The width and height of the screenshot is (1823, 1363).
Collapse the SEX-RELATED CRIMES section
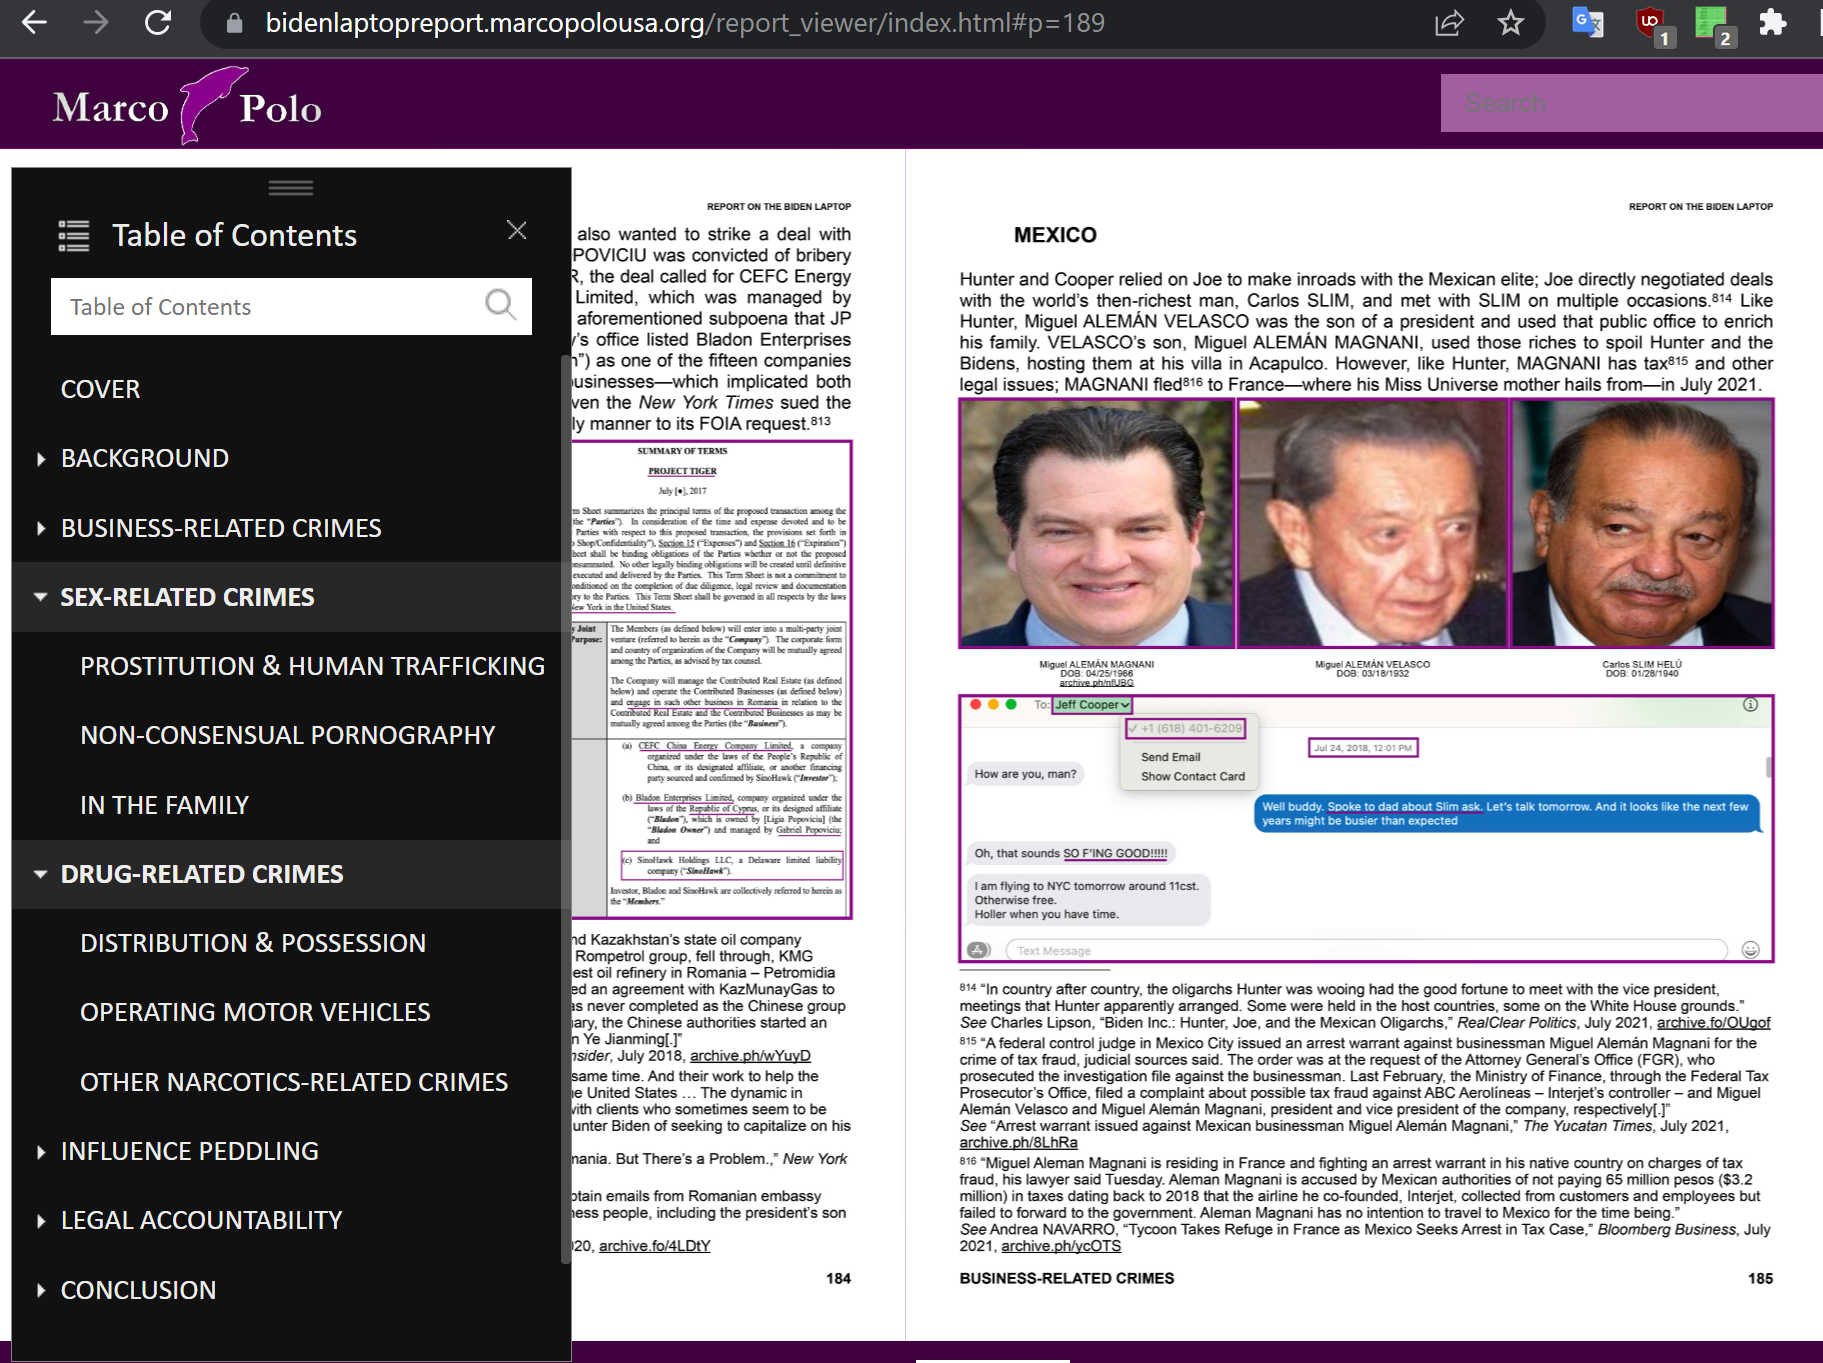41,597
